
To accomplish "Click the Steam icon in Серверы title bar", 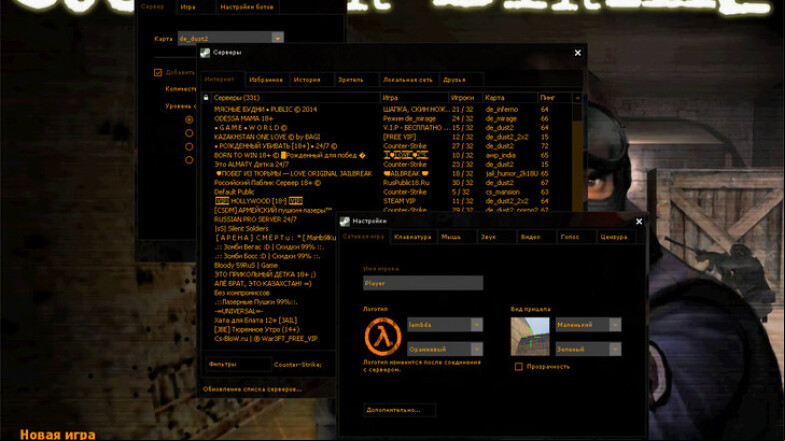I will click(205, 53).
